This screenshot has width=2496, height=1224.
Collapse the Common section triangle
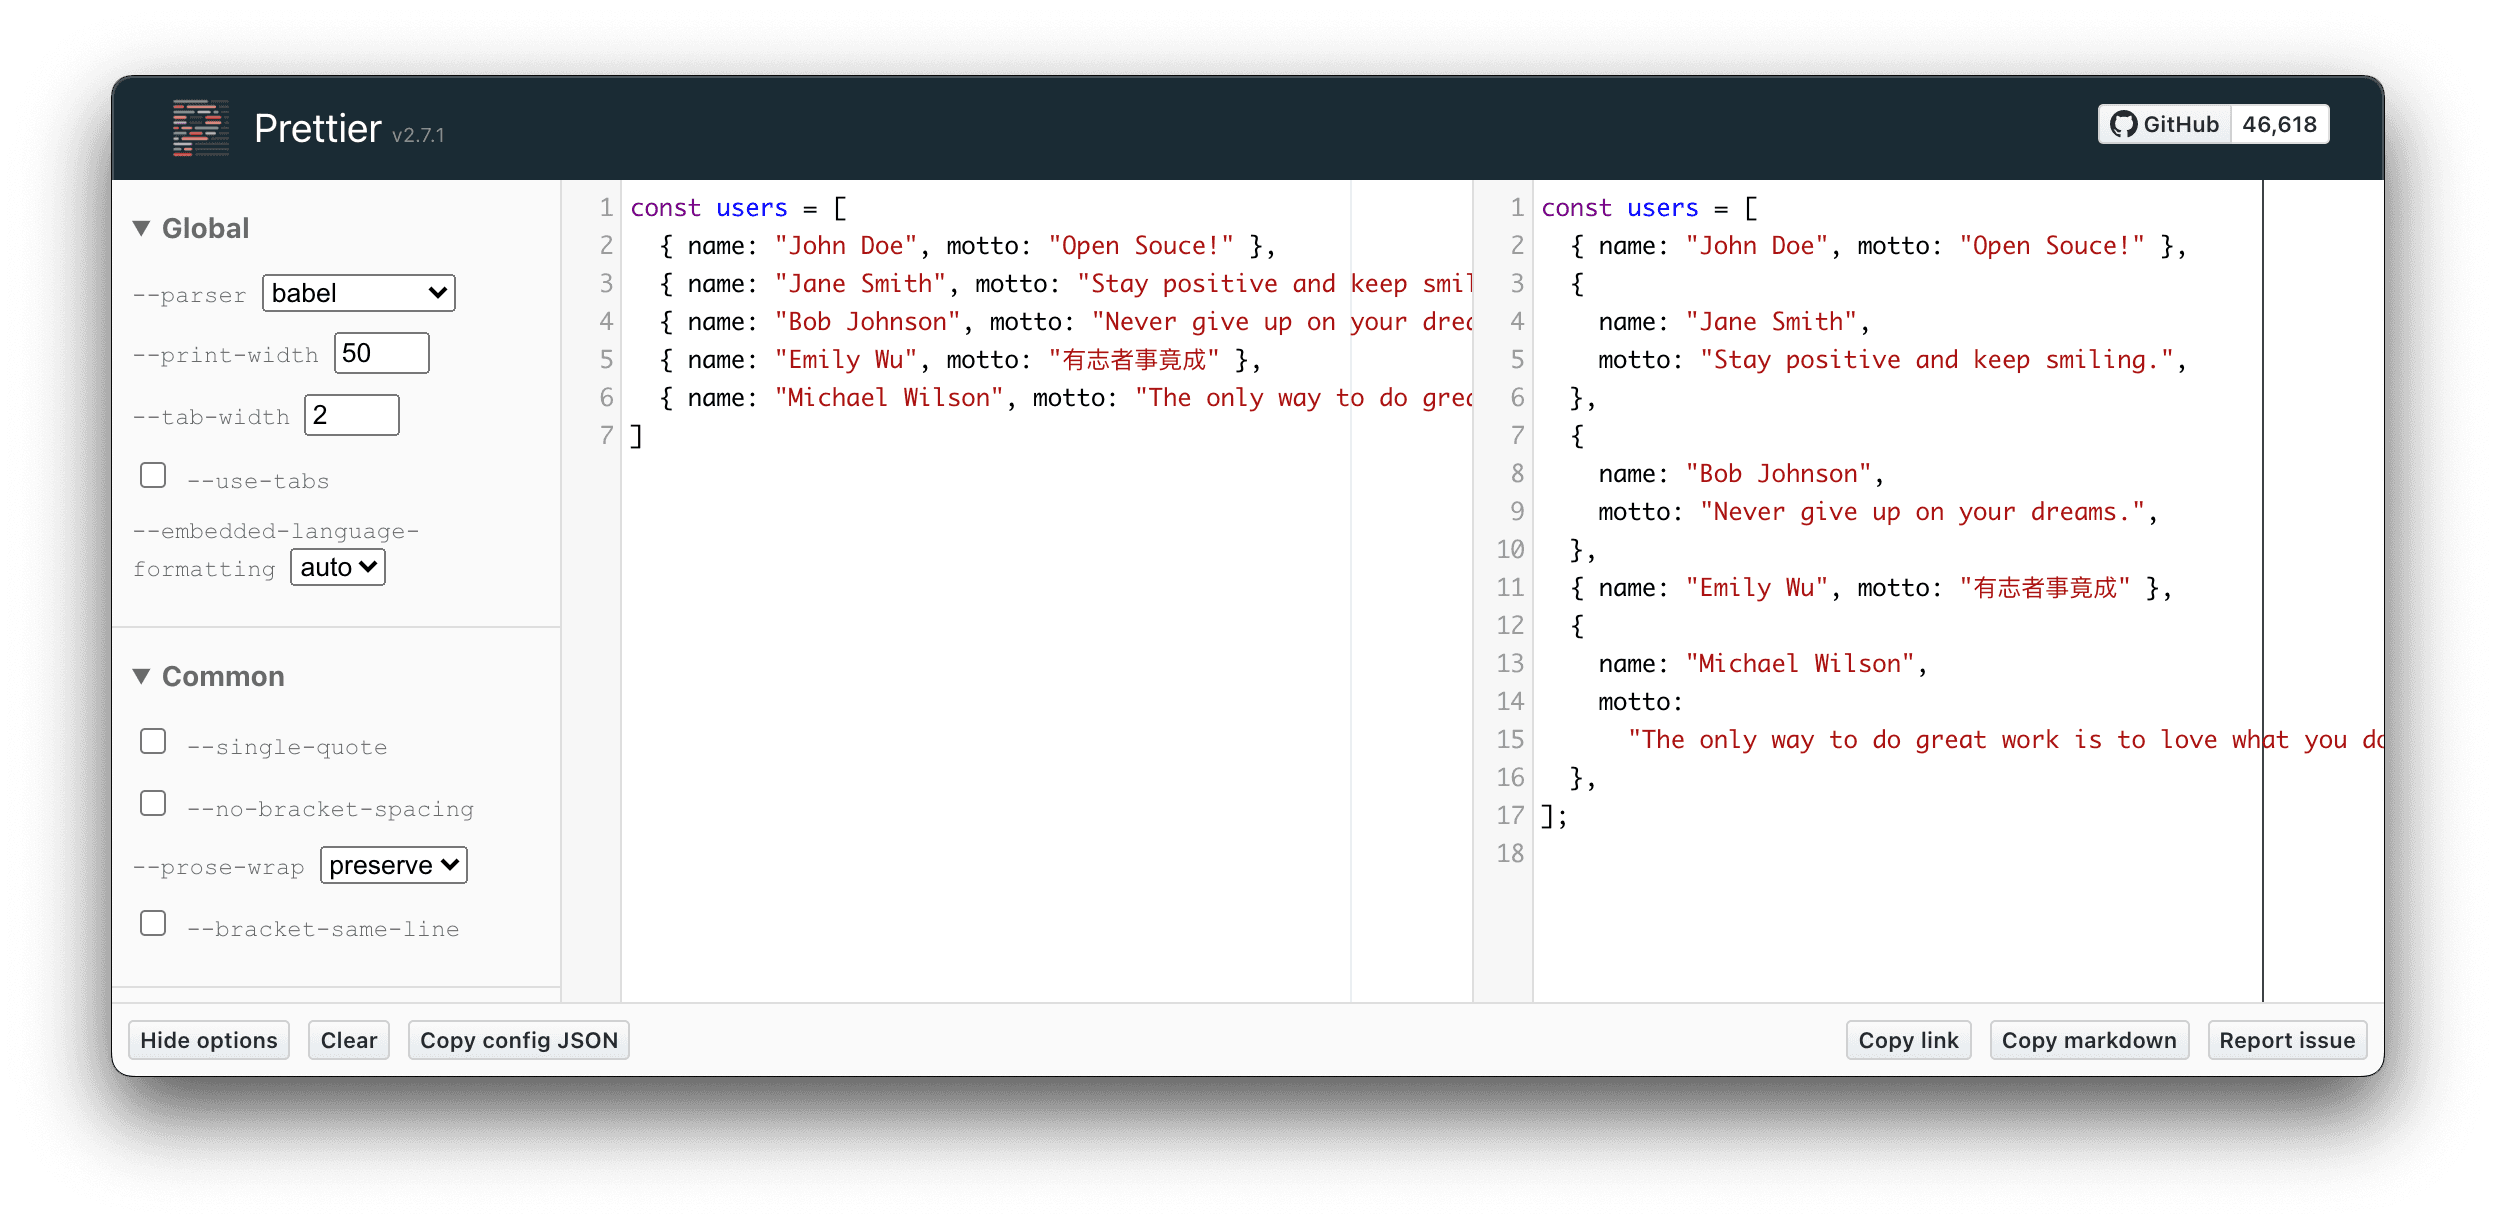coord(142,677)
